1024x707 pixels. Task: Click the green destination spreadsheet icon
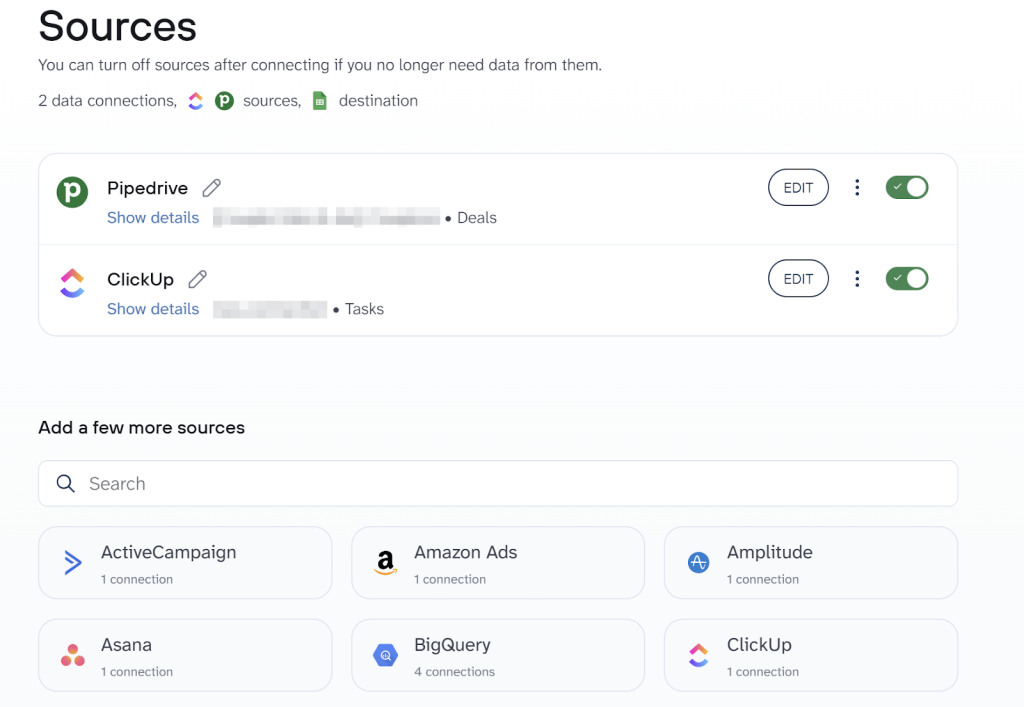point(320,101)
